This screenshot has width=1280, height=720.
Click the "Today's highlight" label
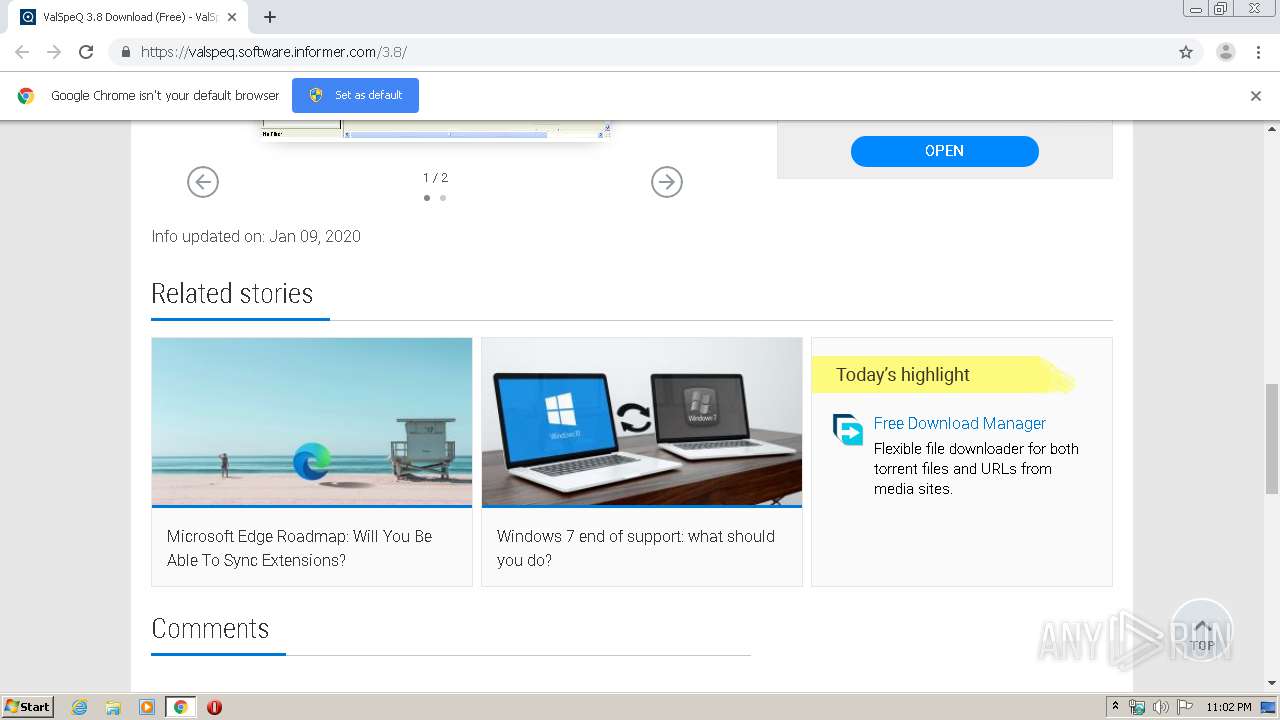(903, 374)
